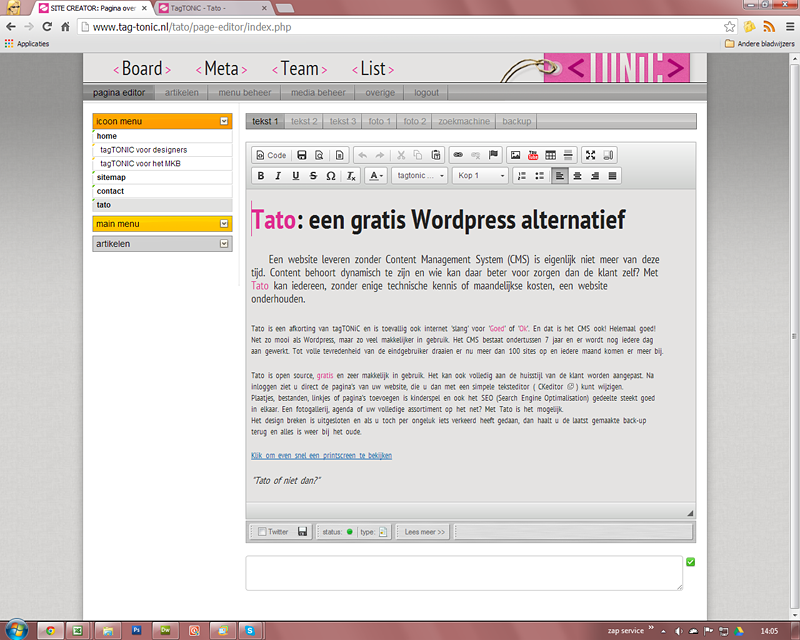Paste as plain text from clipboard

(x=436, y=155)
